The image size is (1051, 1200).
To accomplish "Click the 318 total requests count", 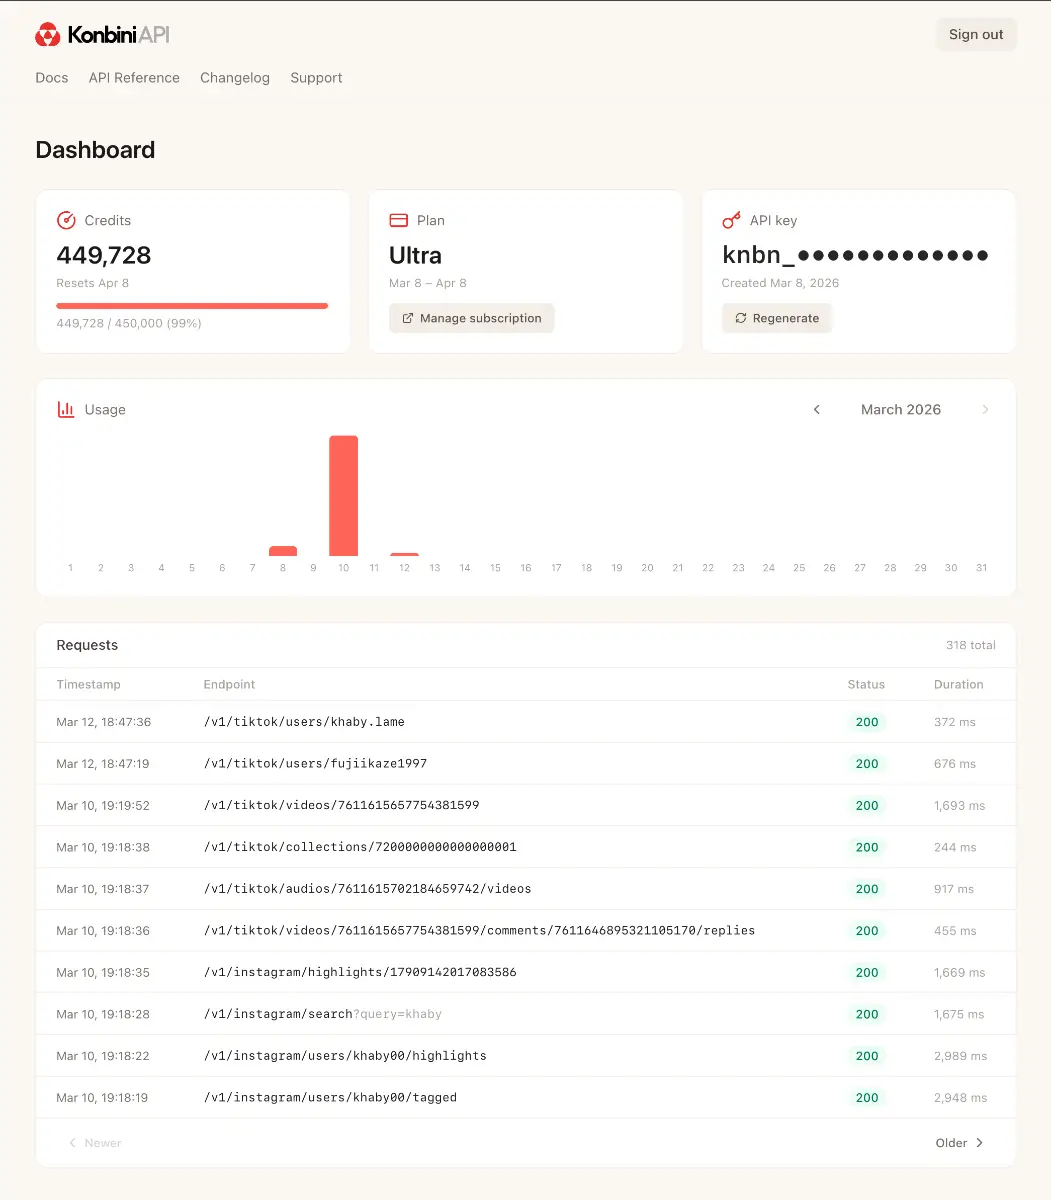I will 971,646.
